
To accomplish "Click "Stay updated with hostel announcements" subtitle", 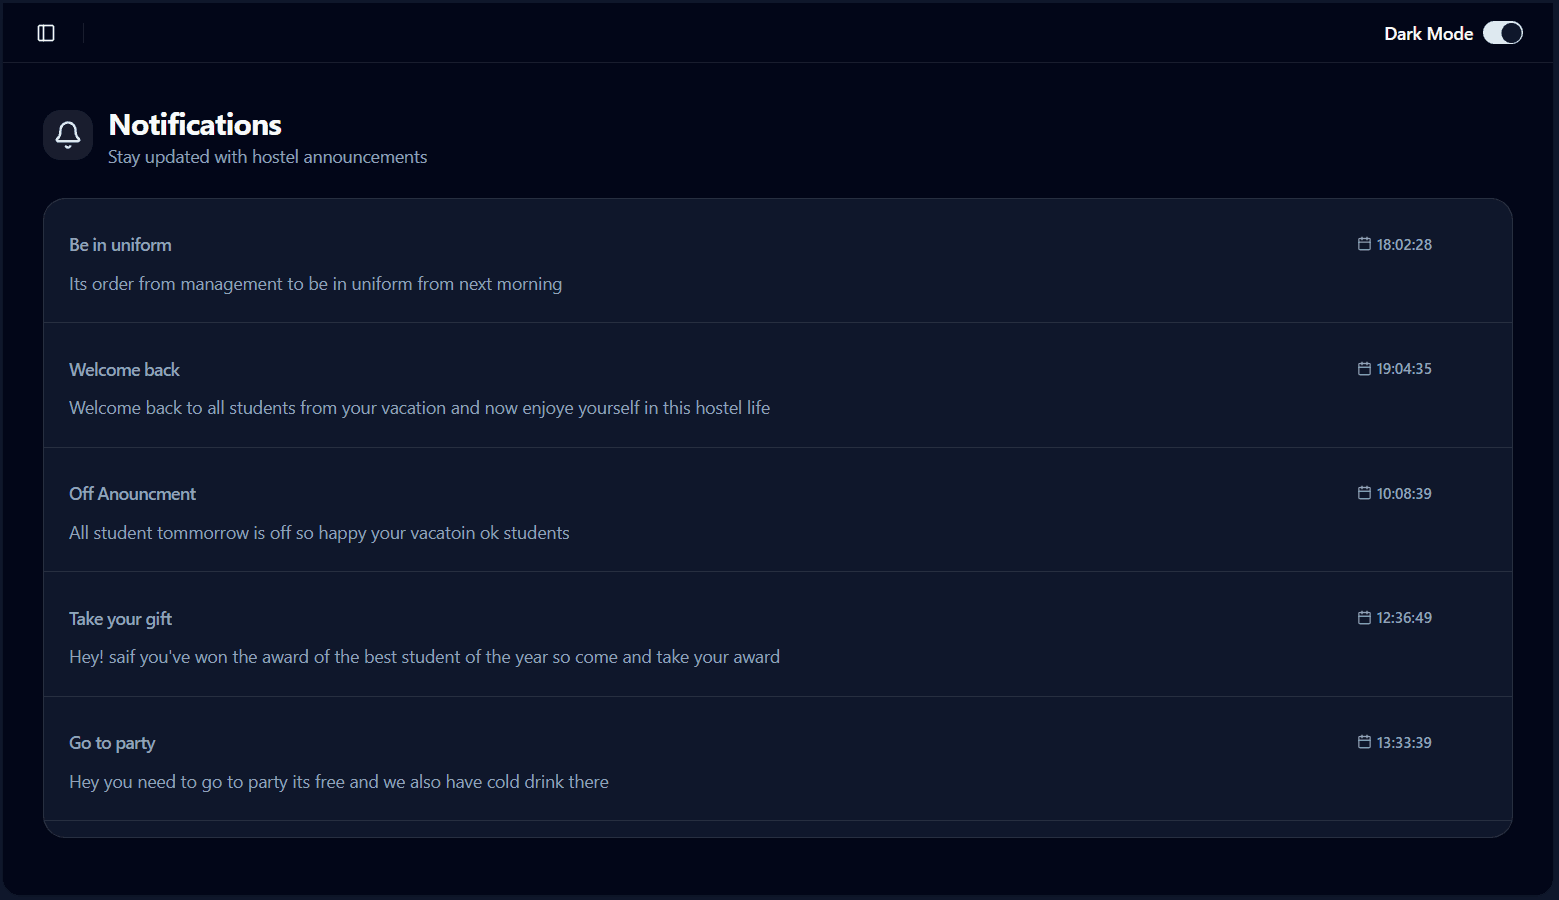I will pos(267,157).
